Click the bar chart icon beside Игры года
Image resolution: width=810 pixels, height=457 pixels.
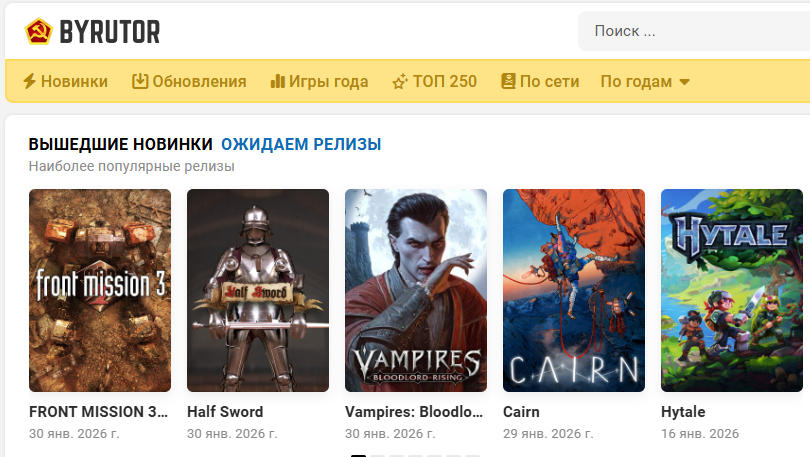[277, 81]
